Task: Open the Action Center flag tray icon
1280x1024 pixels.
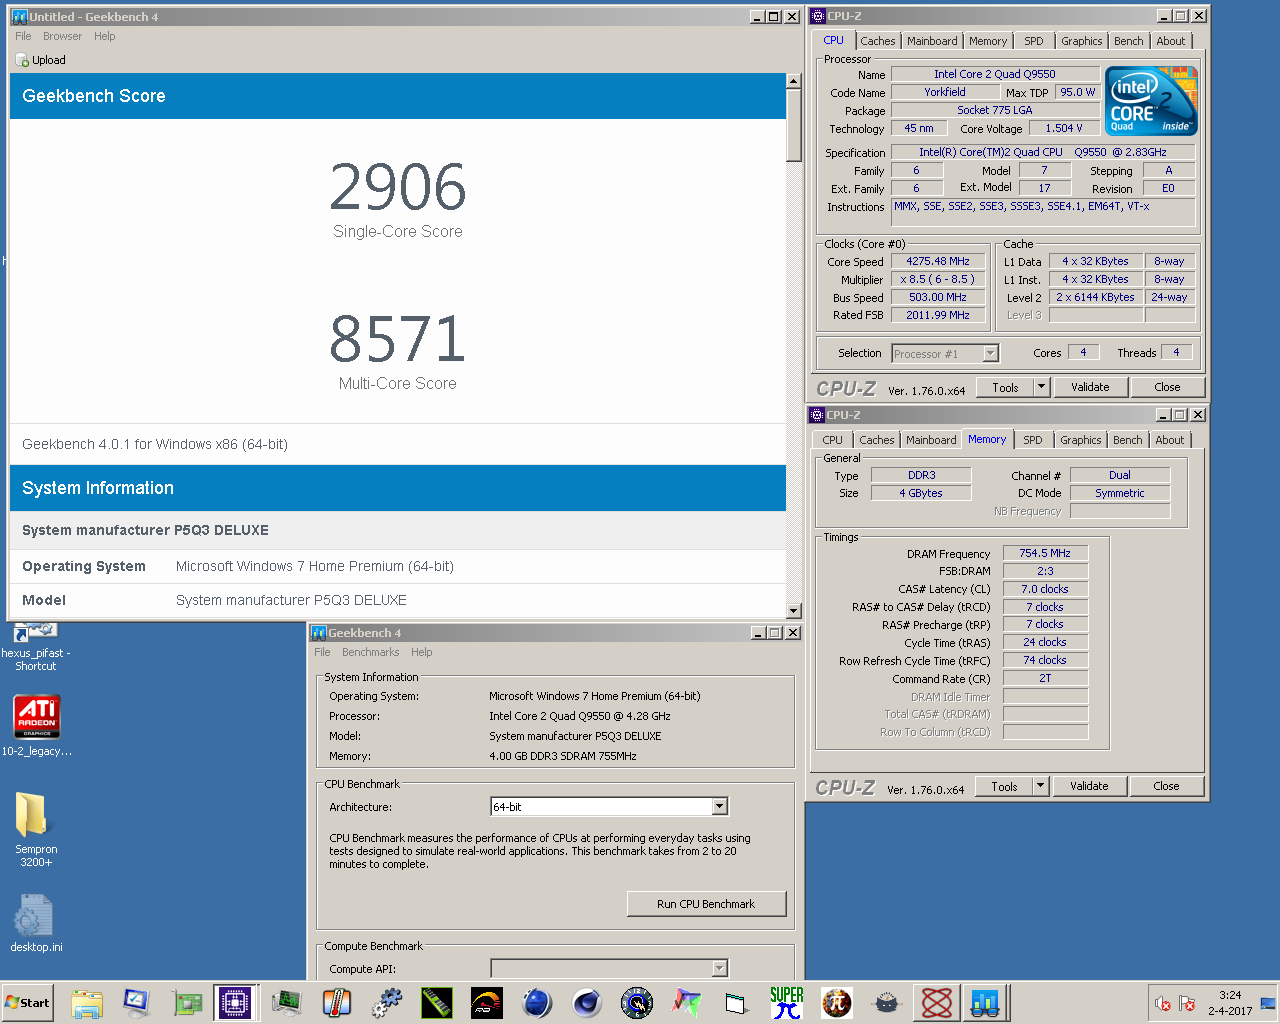Action: (1187, 1003)
